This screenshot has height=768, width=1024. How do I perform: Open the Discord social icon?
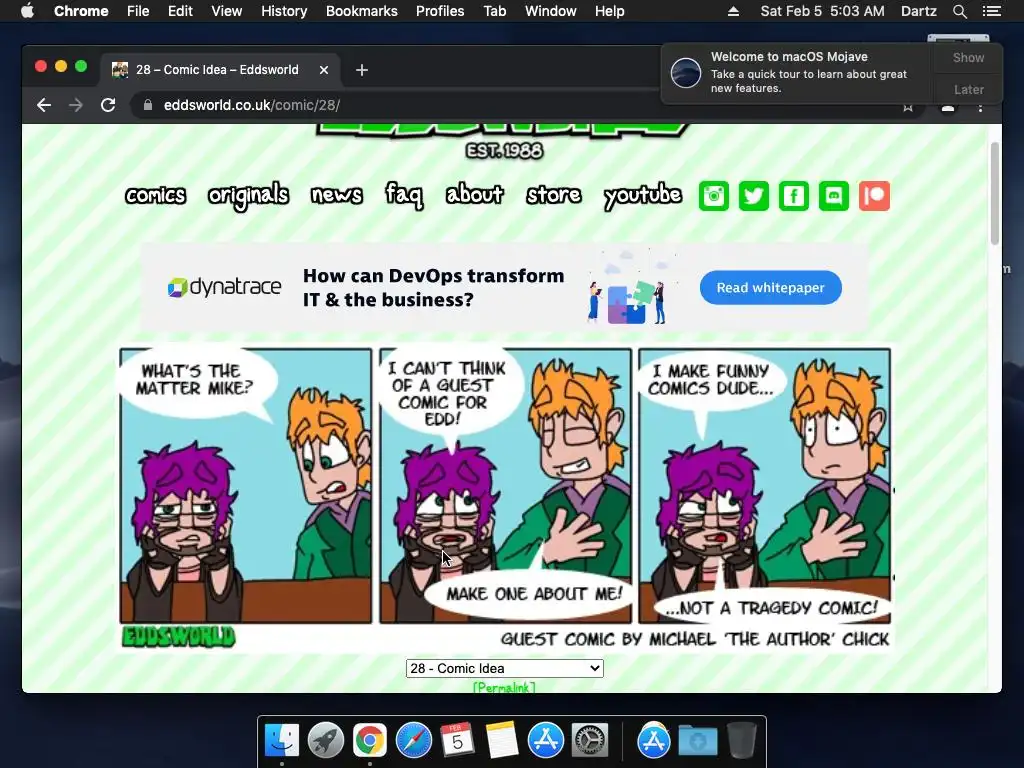(834, 196)
